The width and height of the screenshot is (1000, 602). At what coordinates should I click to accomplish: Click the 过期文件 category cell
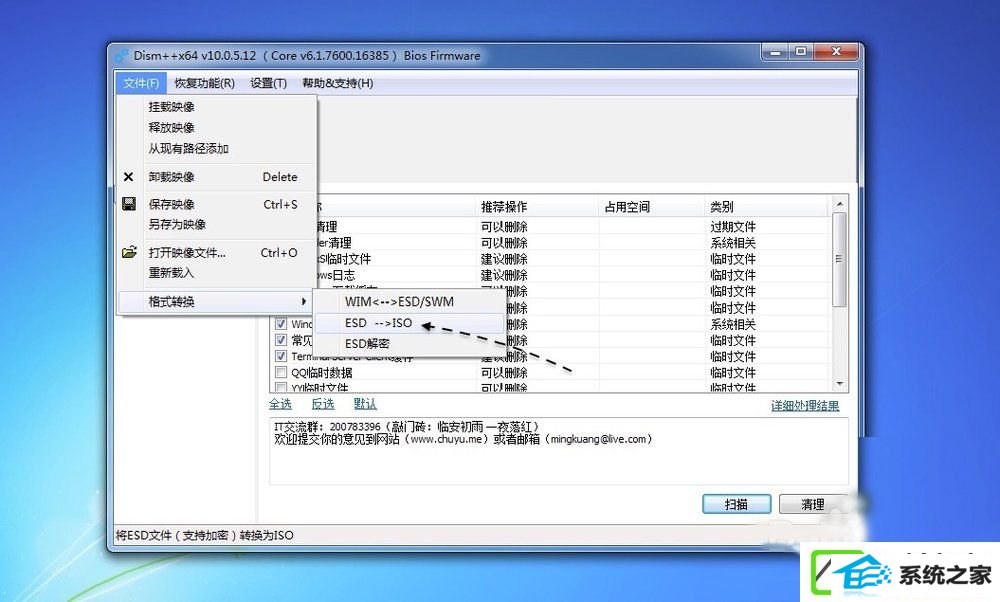coord(733,226)
